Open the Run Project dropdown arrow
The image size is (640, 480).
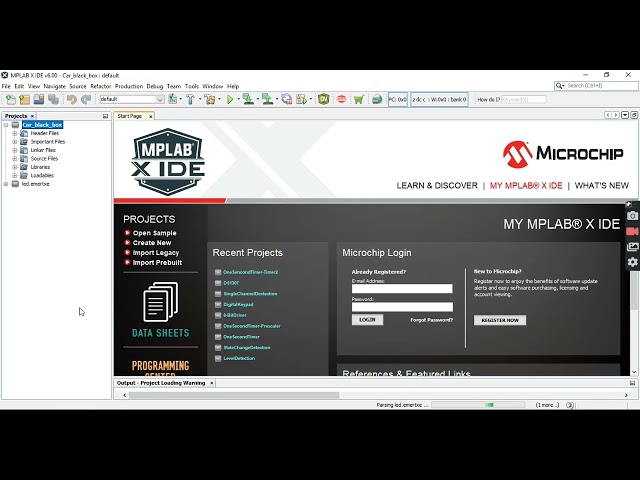click(238, 99)
